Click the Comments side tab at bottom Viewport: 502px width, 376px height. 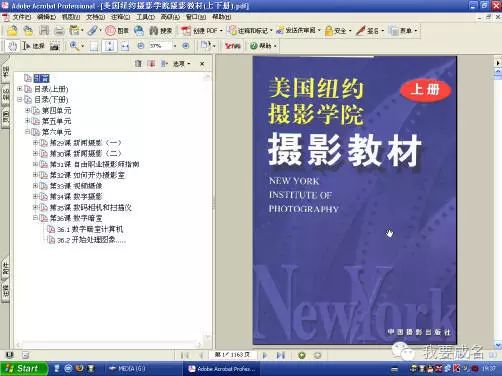6,292
